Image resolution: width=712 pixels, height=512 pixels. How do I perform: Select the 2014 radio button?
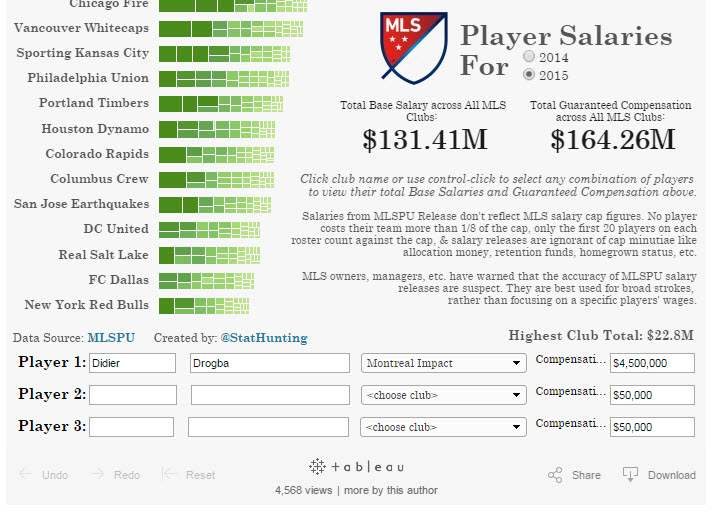tap(529, 58)
